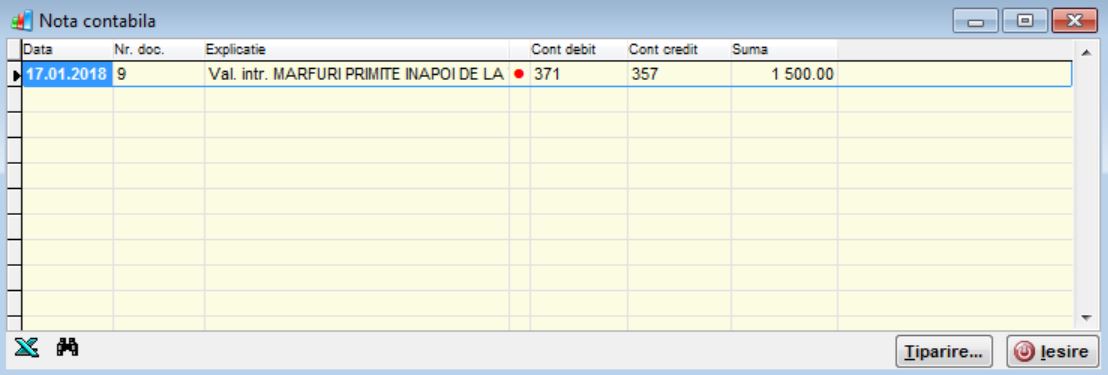The width and height of the screenshot is (1108, 375).
Task: Click the Iesire button
Action: pos(1052,351)
